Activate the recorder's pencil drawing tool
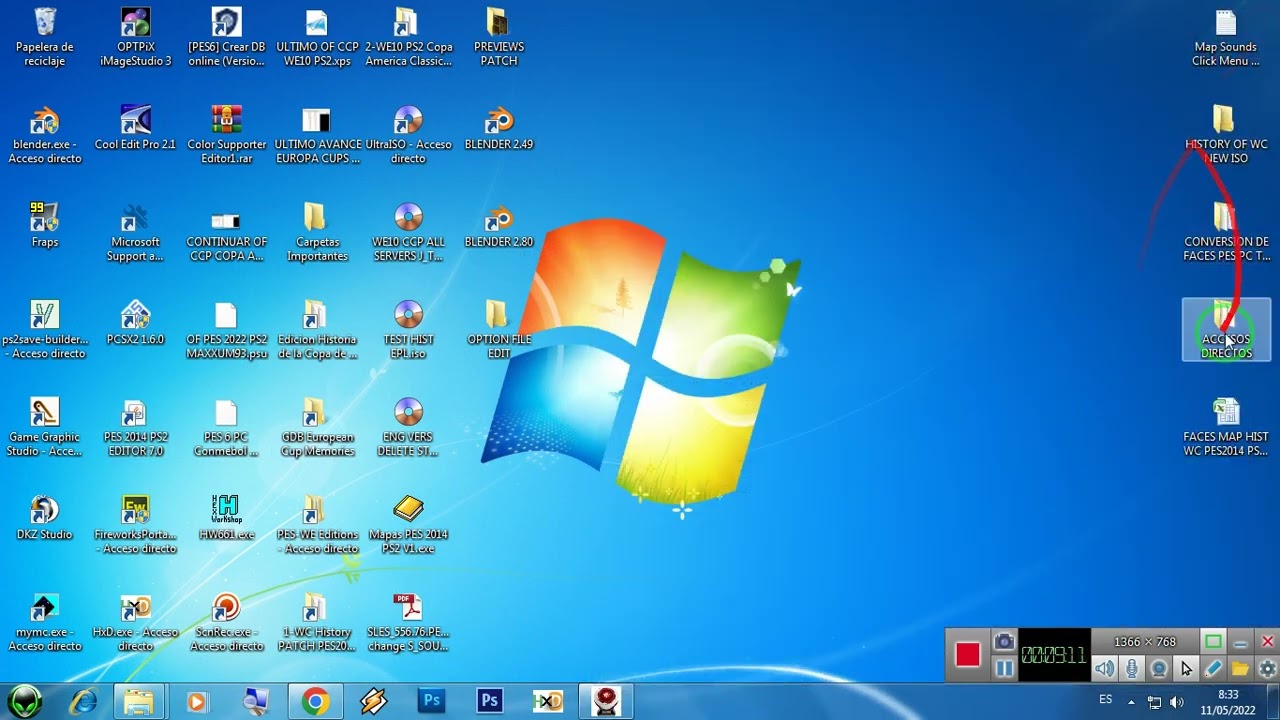 [x=1213, y=669]
